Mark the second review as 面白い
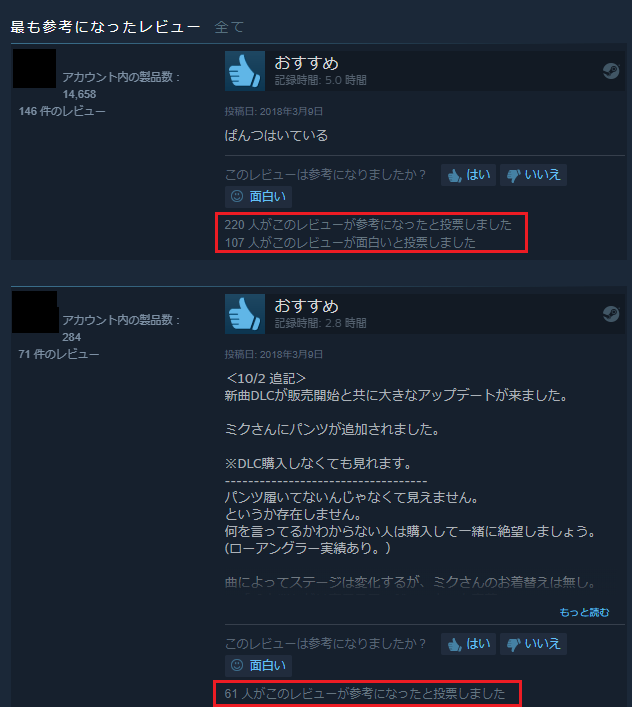Viewport: 632px width, 707px height. [258, 666]
